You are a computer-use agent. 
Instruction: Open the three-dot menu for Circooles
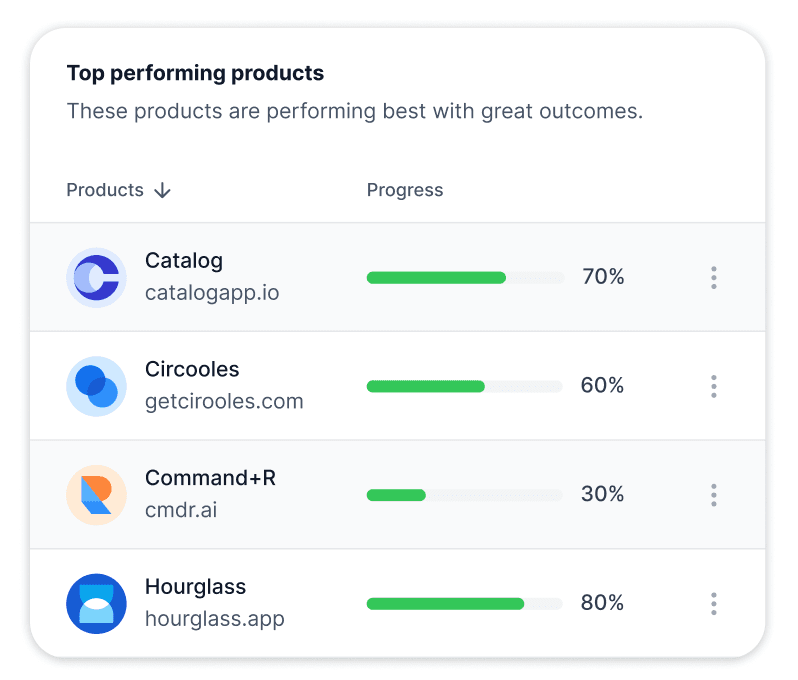point(713,386)
